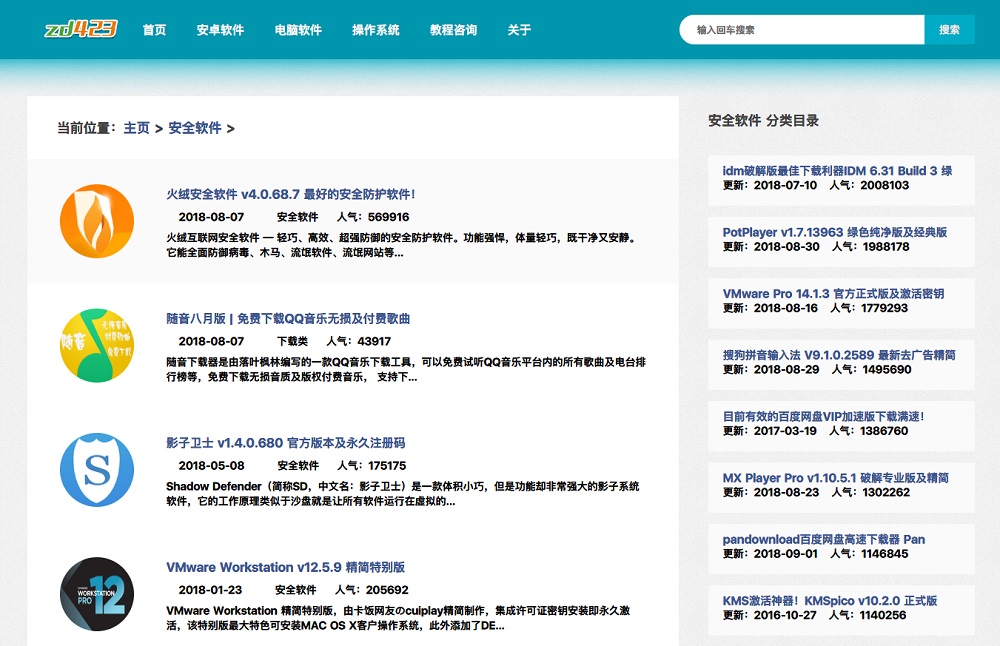Follow the 安全软件 breadcrumb link
The height and width of the screenshot is (646, 1000).
point(195,128)
